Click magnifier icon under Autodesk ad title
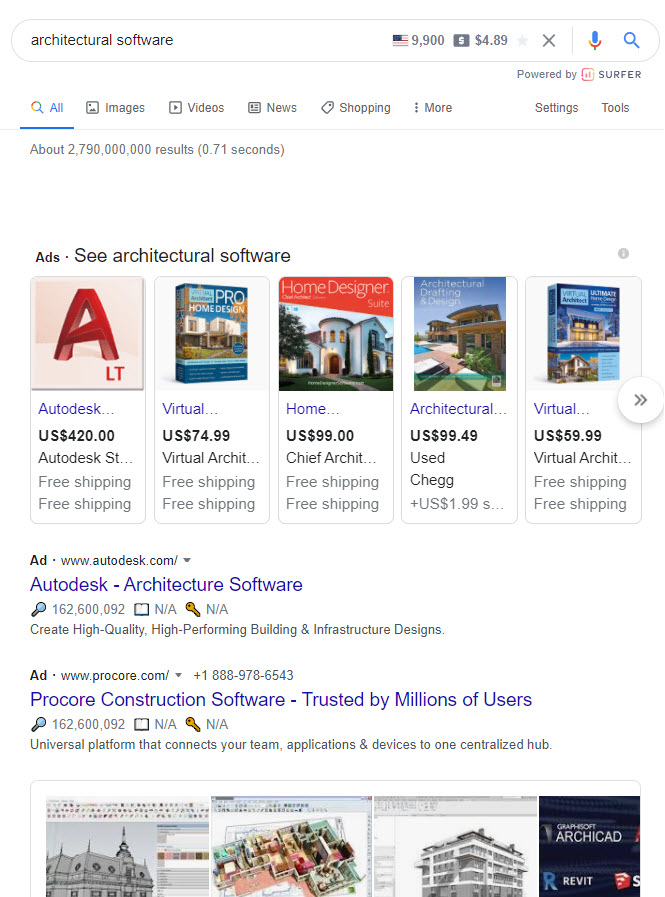 coord(39,610)
